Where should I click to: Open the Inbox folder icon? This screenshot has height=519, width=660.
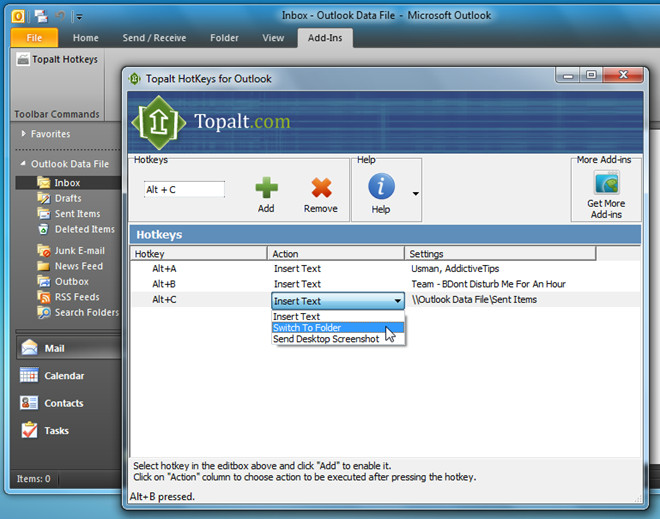pos(43,182)
